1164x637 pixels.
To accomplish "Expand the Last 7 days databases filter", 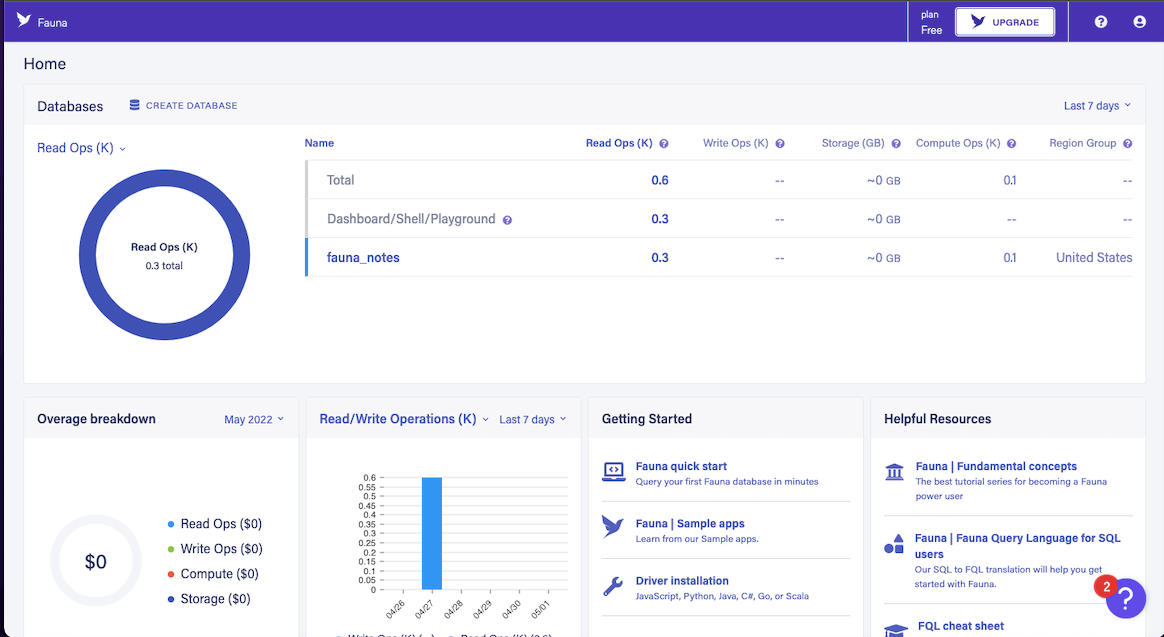I will click(1097, 106).
